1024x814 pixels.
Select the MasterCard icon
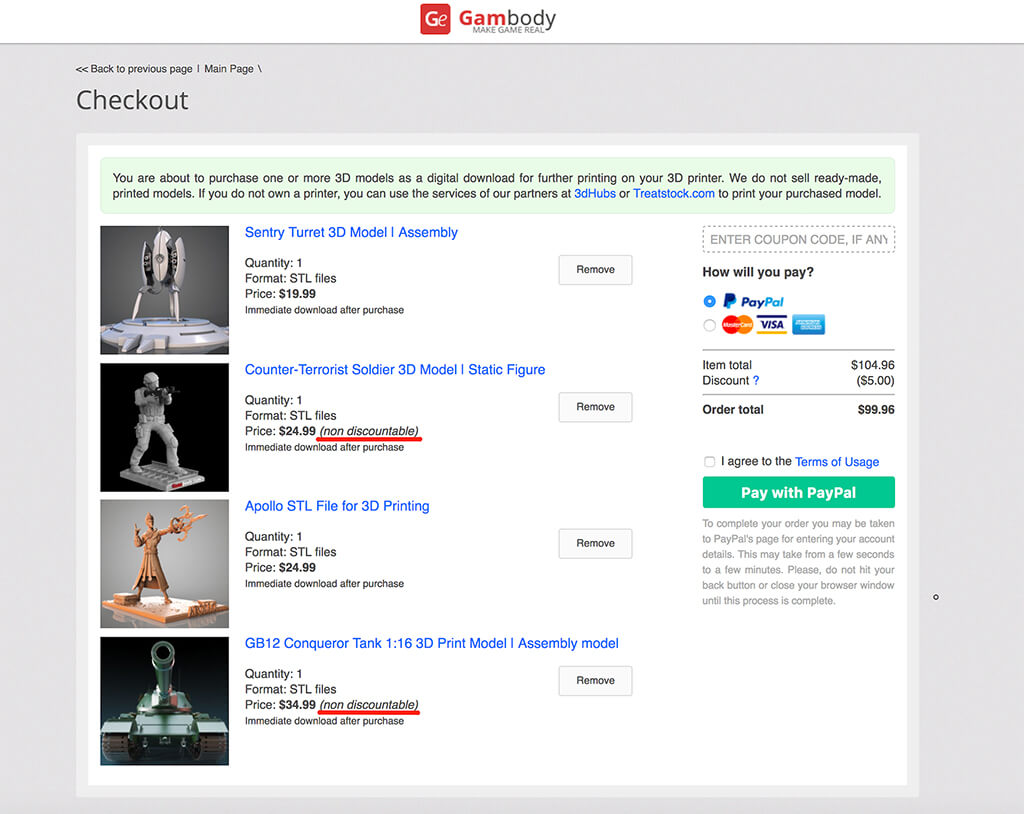(x=736, y=324)
